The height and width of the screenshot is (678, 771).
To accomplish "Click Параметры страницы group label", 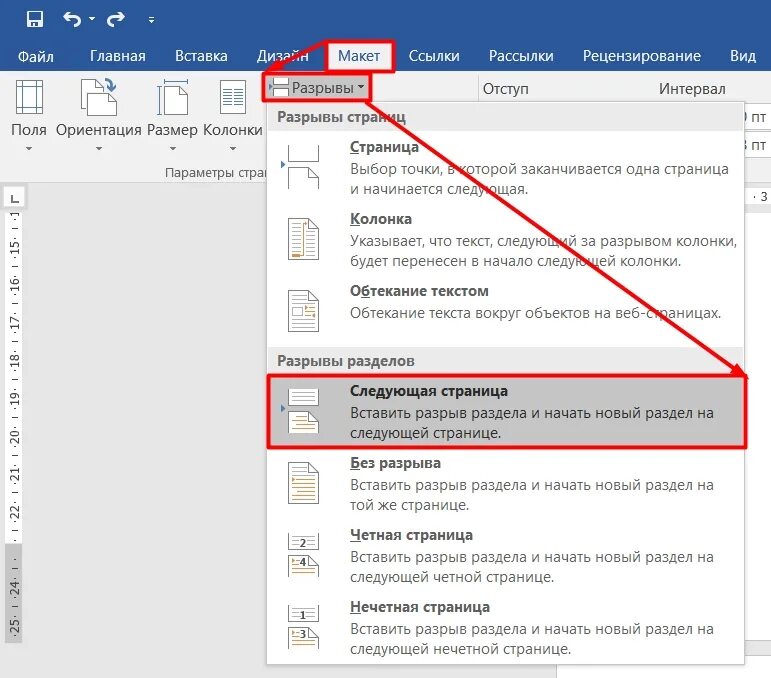I will (x=215, y=173).
